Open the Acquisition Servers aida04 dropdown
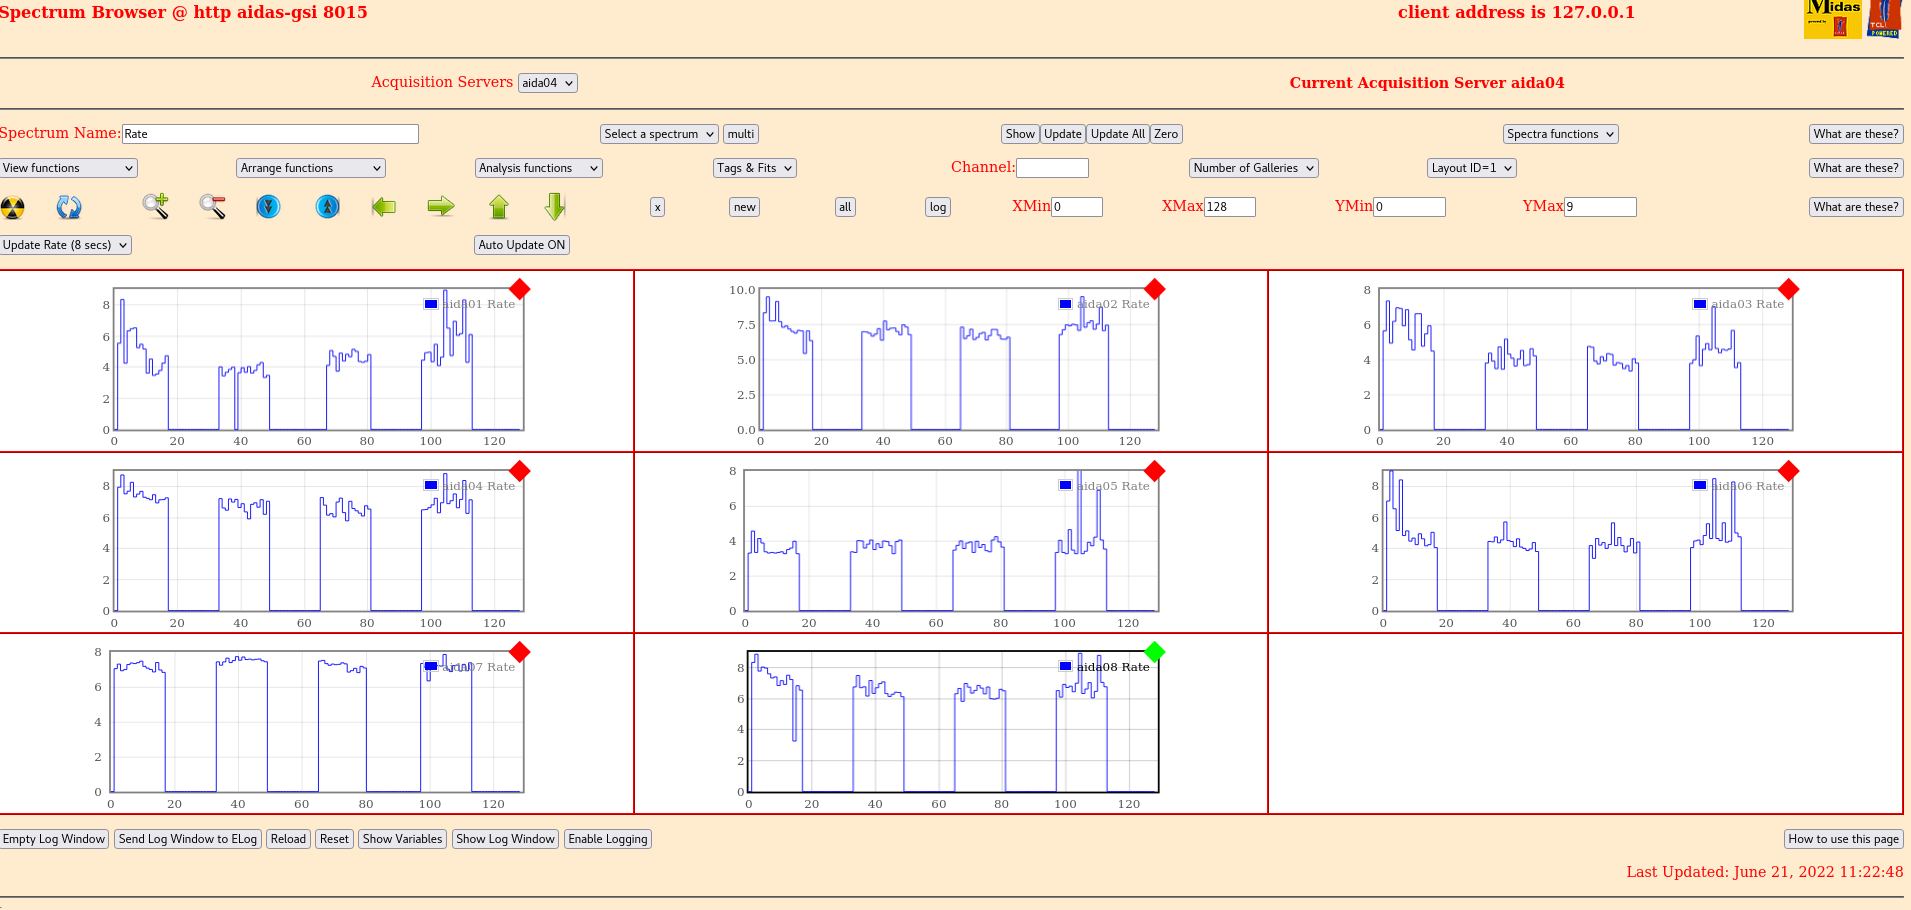This screenshot has height=910, width=1911. pos(548,83)
